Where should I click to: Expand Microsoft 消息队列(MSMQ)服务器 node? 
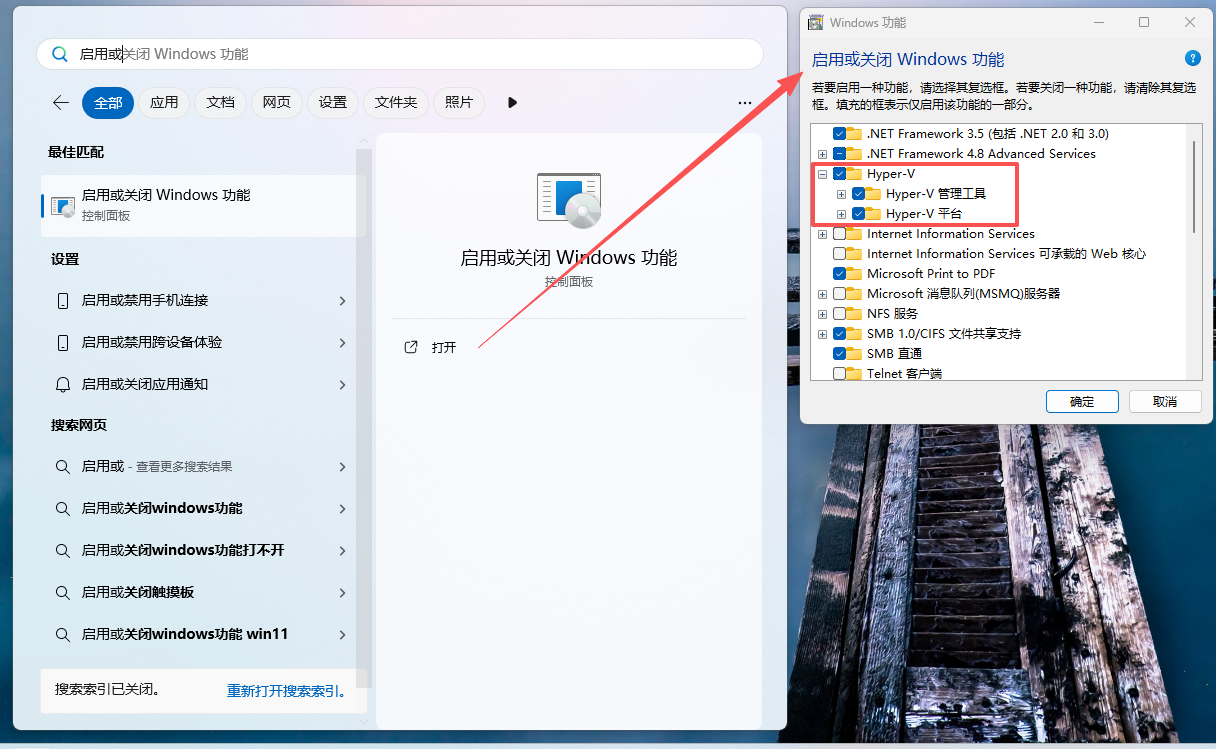[822, 294]
